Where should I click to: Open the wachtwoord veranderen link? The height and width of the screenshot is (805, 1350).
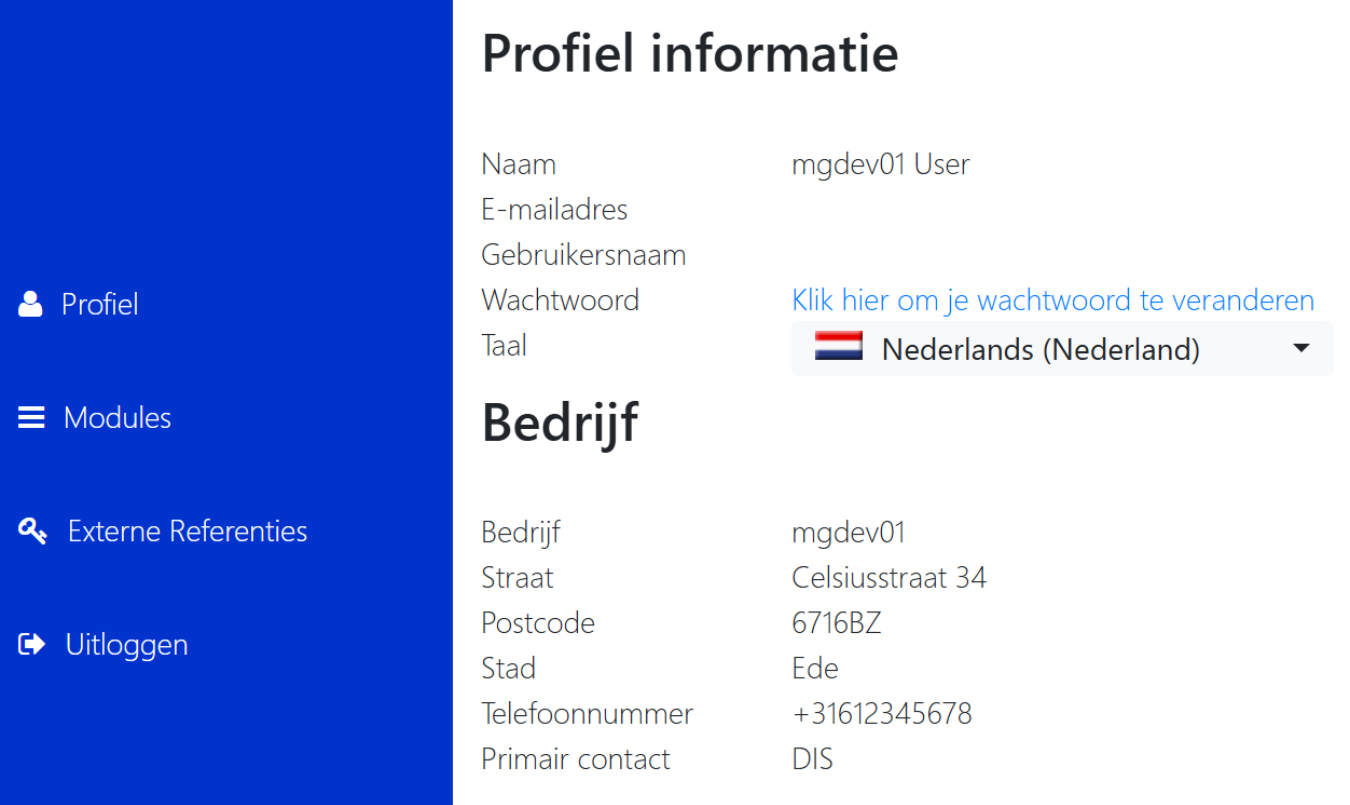(1052, 299)
